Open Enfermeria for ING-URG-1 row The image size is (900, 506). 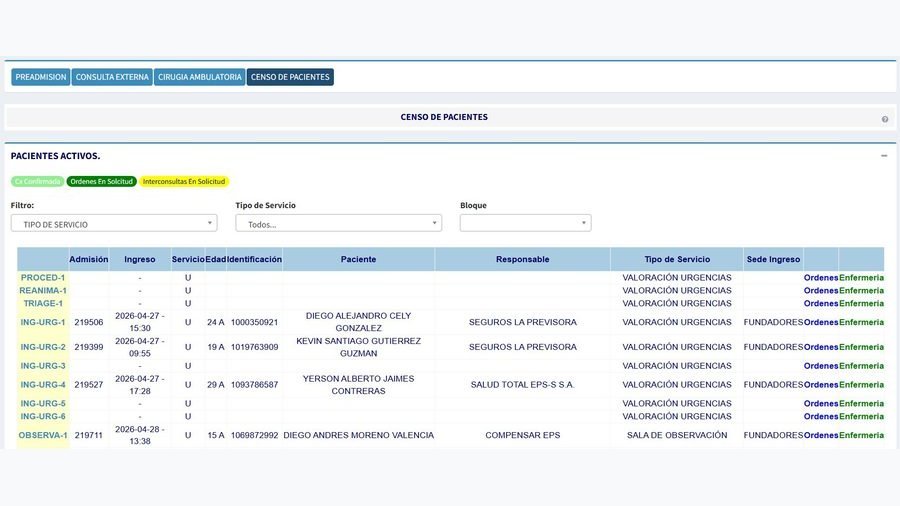click(862, 322)
